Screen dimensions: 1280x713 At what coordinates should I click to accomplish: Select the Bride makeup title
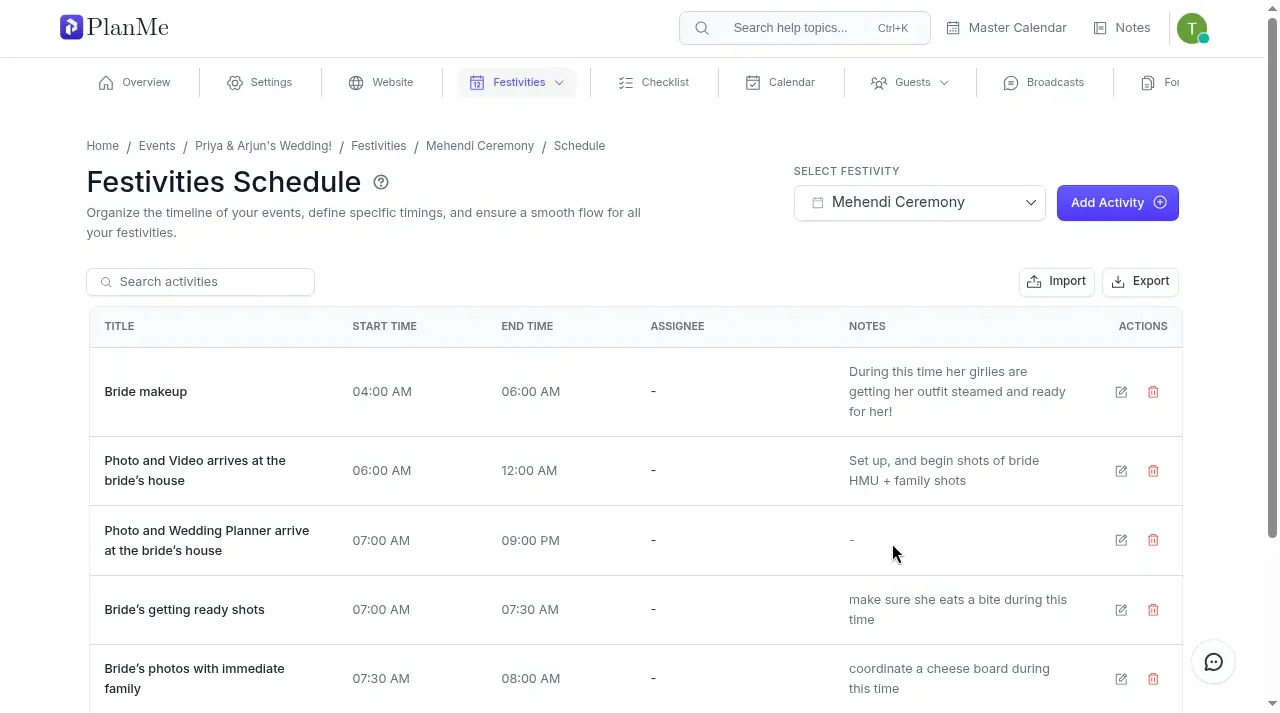(146, 392)
